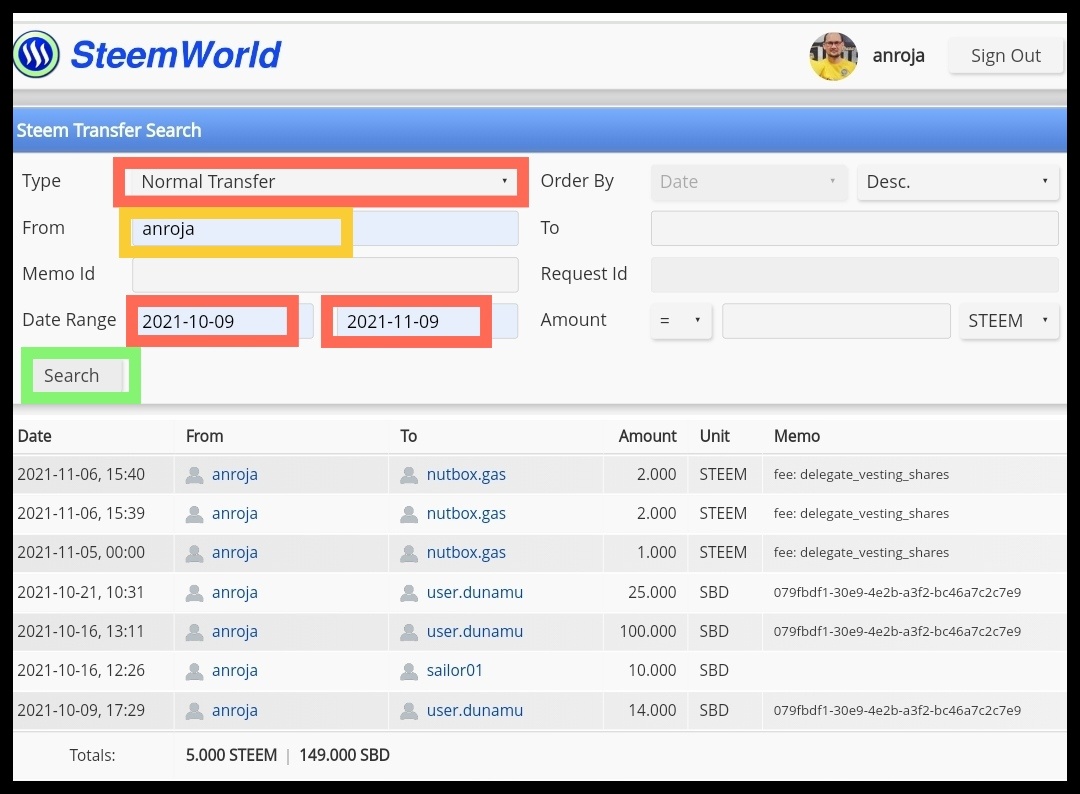The width and height of the screenshot is (1080, 794).
Task: Open nutbox.gas link in the 15:40 row
Action: 466,474
